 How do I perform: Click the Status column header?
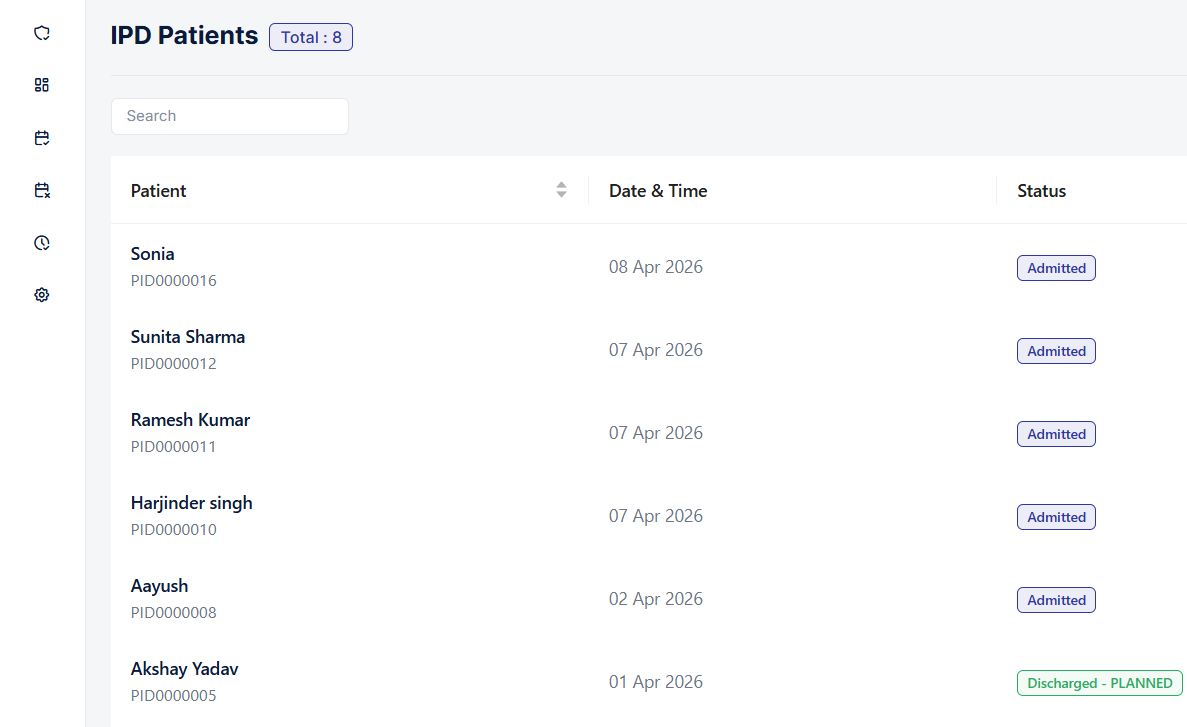tap(1041, 191)
